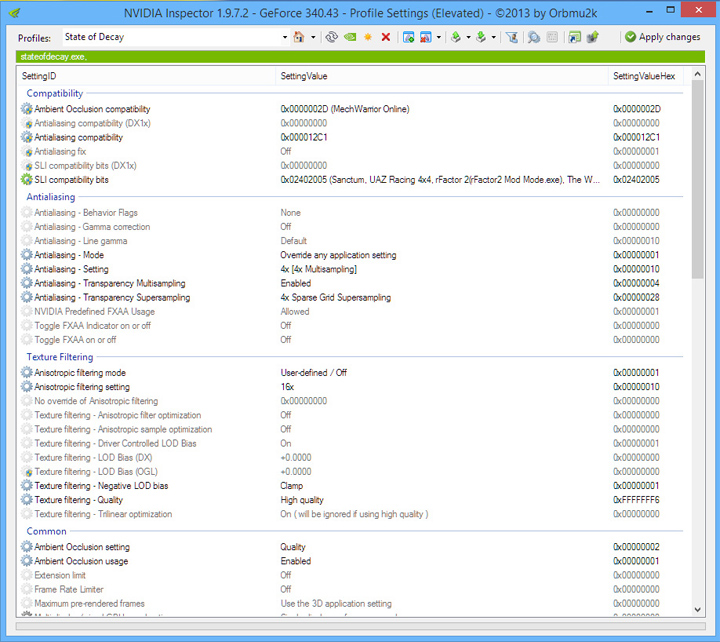Click the stateofdecay.exe label in green bar
Viewport: 720px width, 642px height.
[53, 57]
